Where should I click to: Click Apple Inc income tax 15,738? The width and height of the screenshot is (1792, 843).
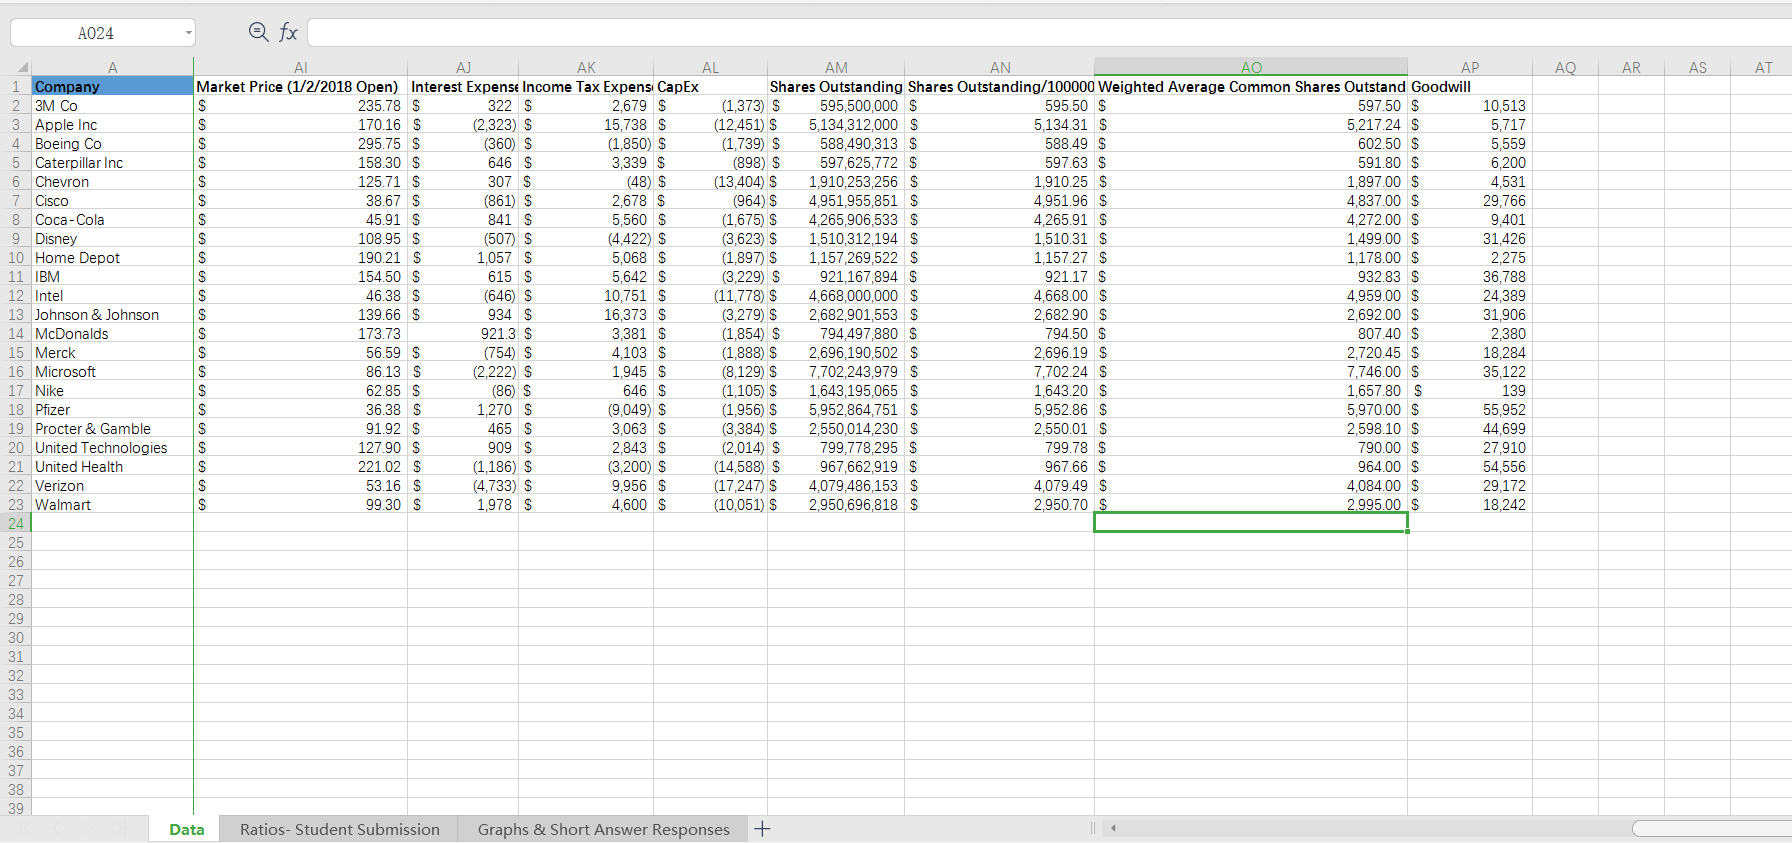(586, 125)
